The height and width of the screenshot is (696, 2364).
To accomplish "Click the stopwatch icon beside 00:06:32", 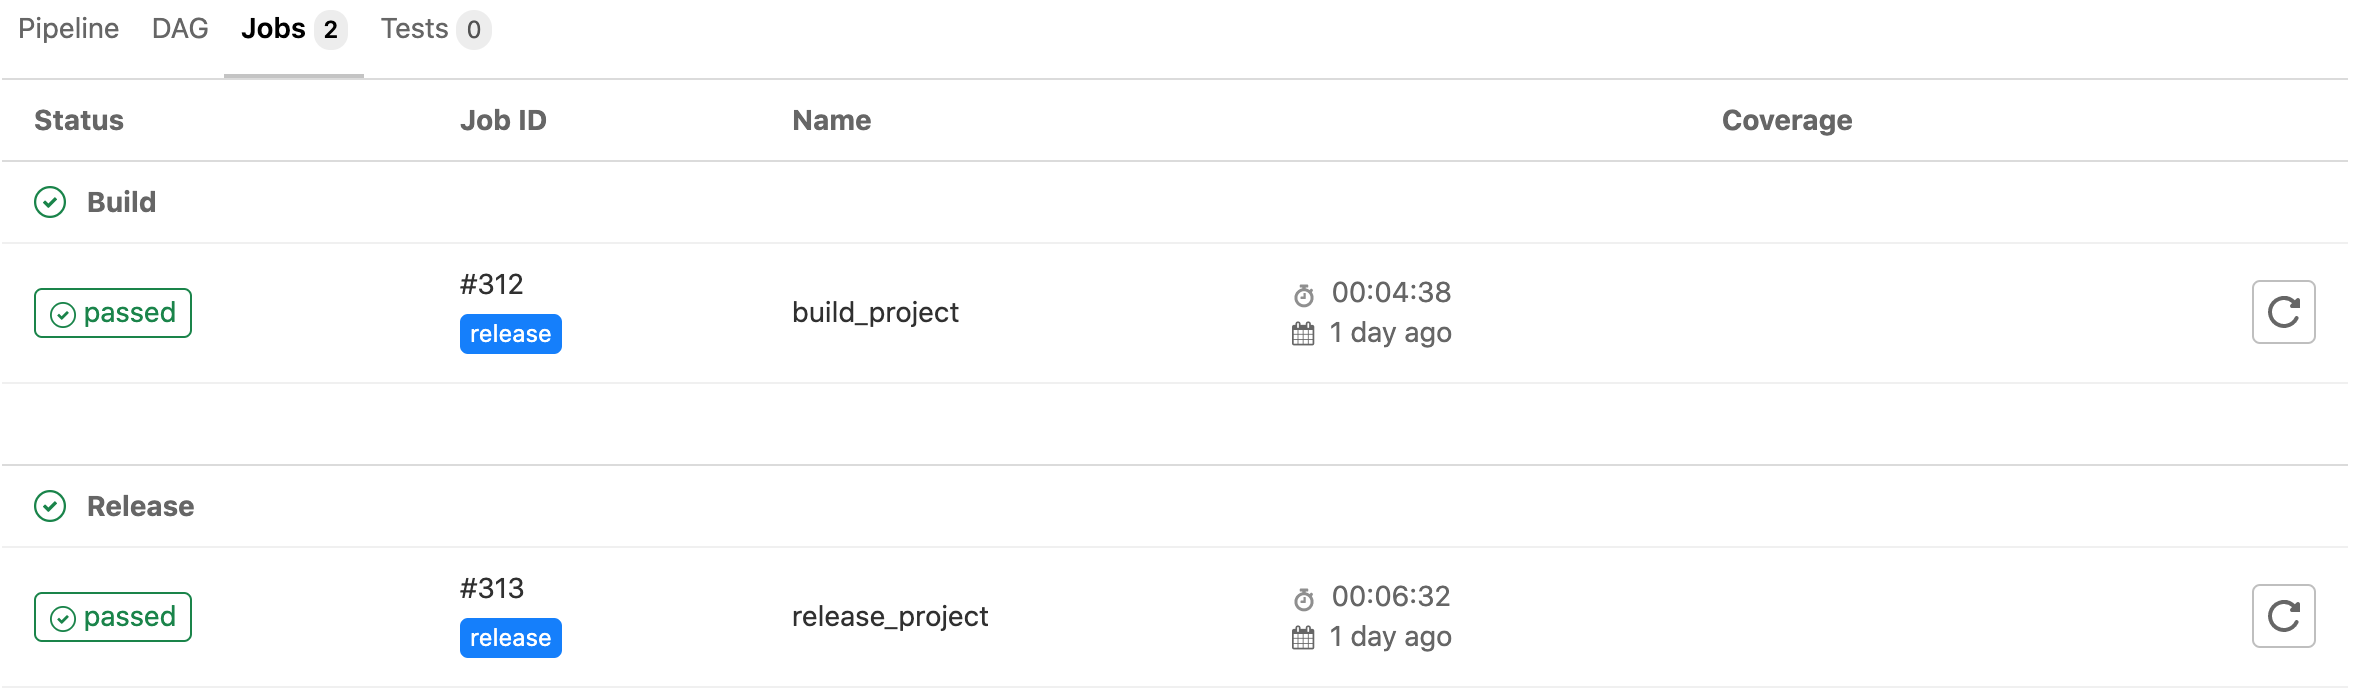I will 1304,599.
